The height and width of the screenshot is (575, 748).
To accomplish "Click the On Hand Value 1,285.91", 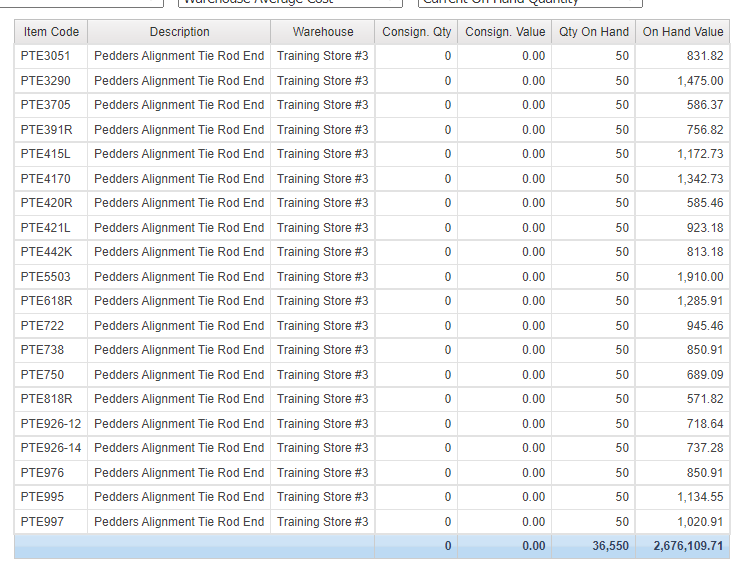I will 700,301.
